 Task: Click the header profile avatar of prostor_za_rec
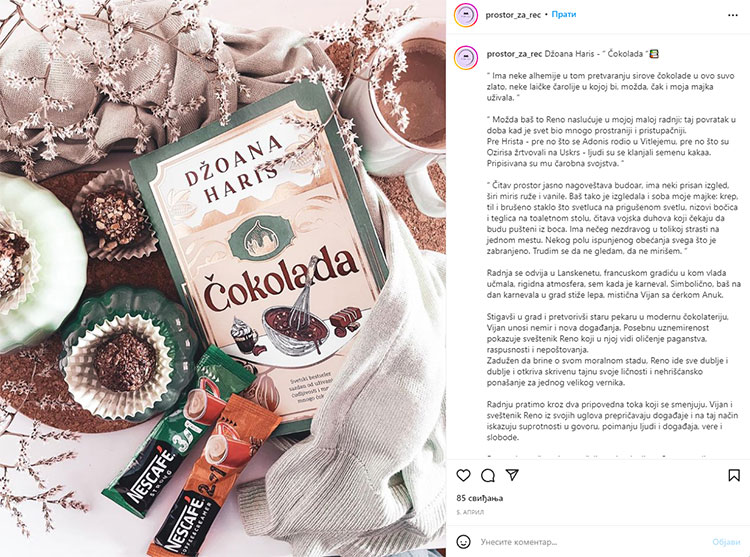(466, 15)
